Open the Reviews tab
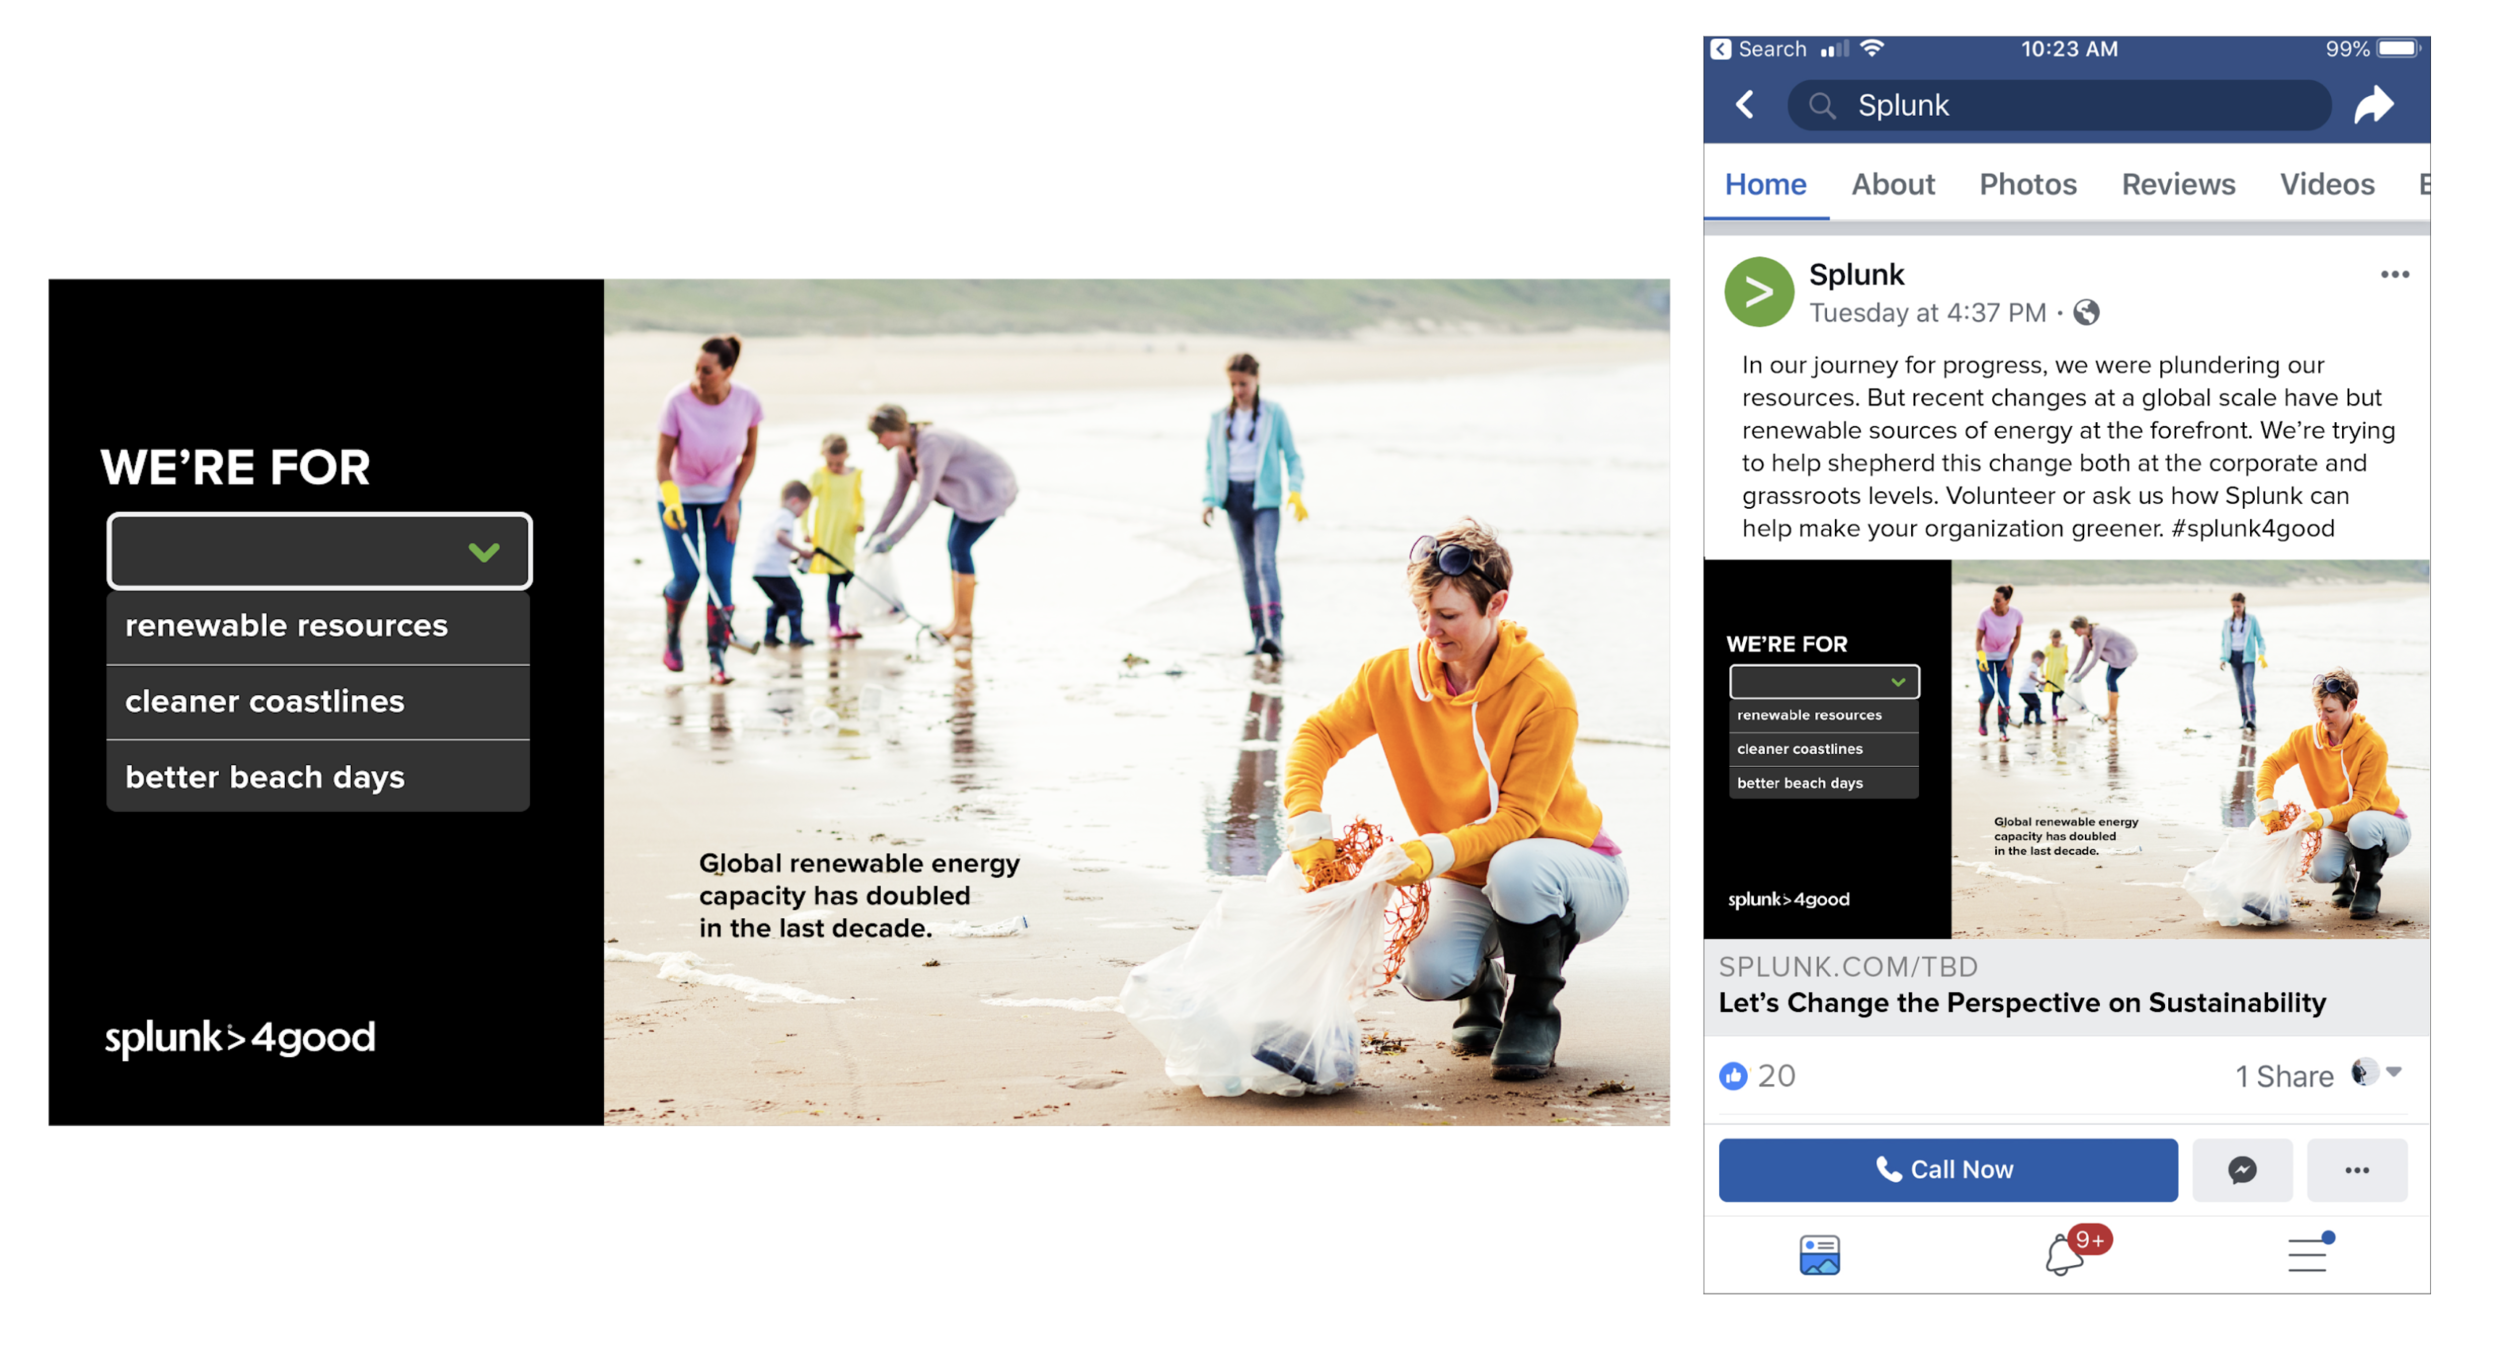 [2177, 185]
